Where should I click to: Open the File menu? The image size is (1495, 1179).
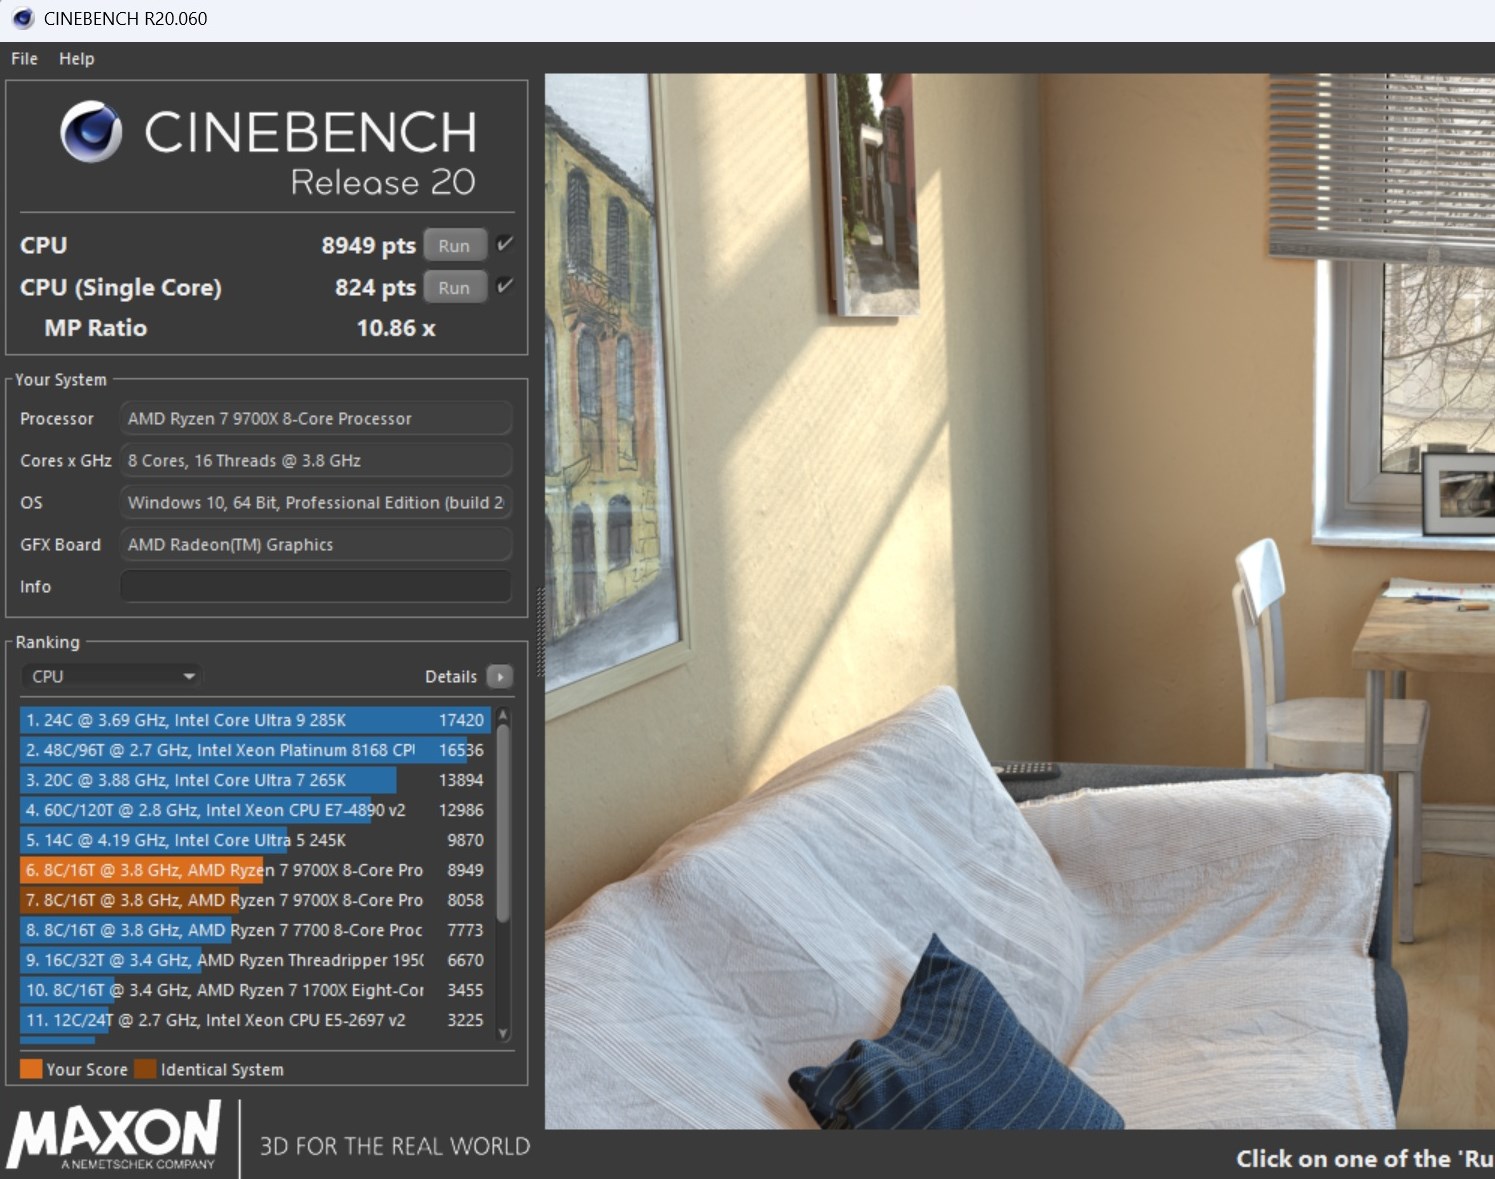(x=24, y=58)
